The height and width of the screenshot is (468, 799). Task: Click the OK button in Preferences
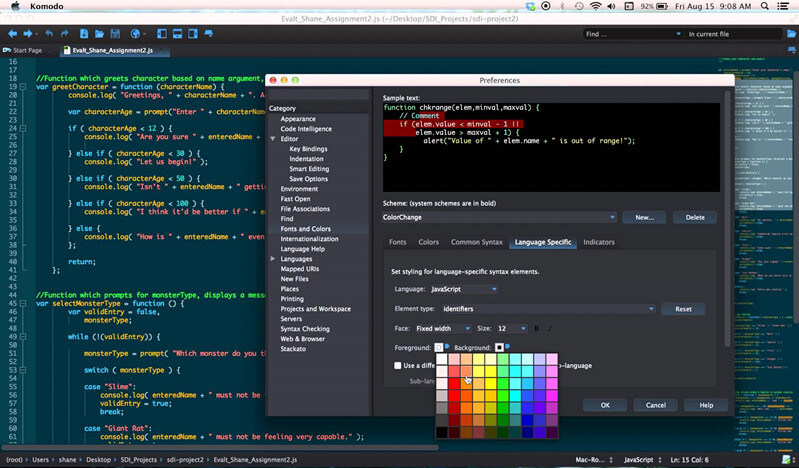point(605,405)
